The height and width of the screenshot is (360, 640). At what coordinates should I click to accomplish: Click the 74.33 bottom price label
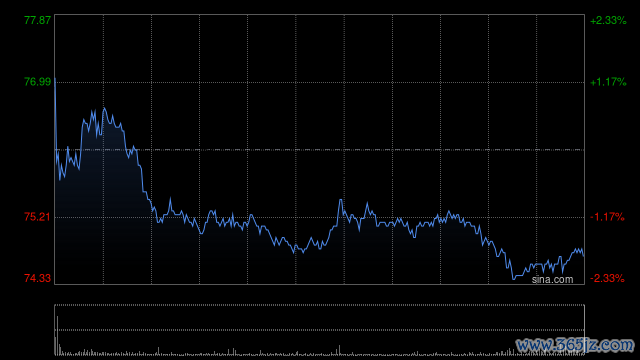38,278
